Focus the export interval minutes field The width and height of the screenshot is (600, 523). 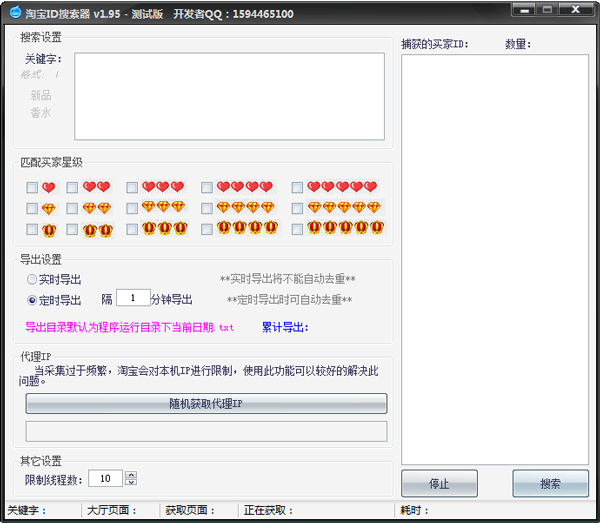pyautogui.click(x=132, y=298)
